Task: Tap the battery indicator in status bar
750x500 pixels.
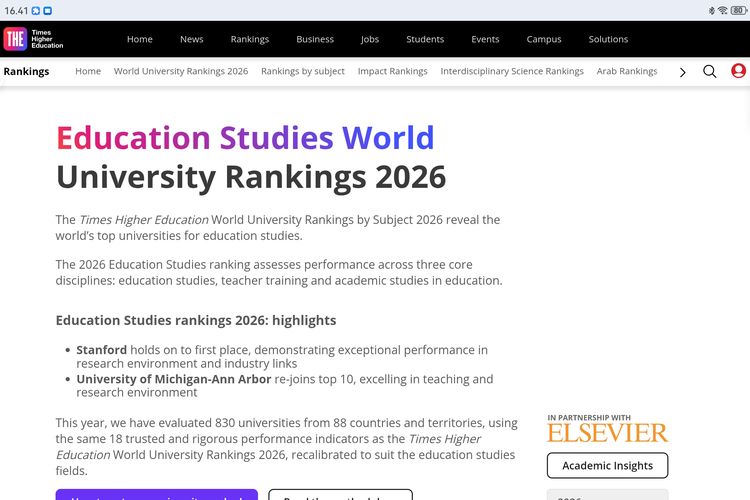Action: pos(739,10)
